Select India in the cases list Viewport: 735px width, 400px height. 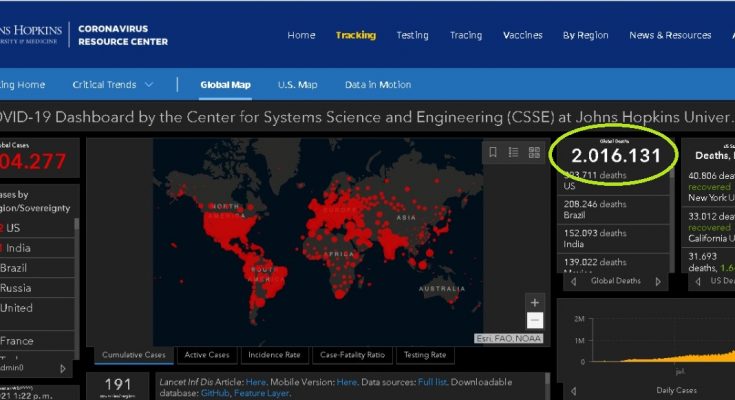(x=37, y=248)
